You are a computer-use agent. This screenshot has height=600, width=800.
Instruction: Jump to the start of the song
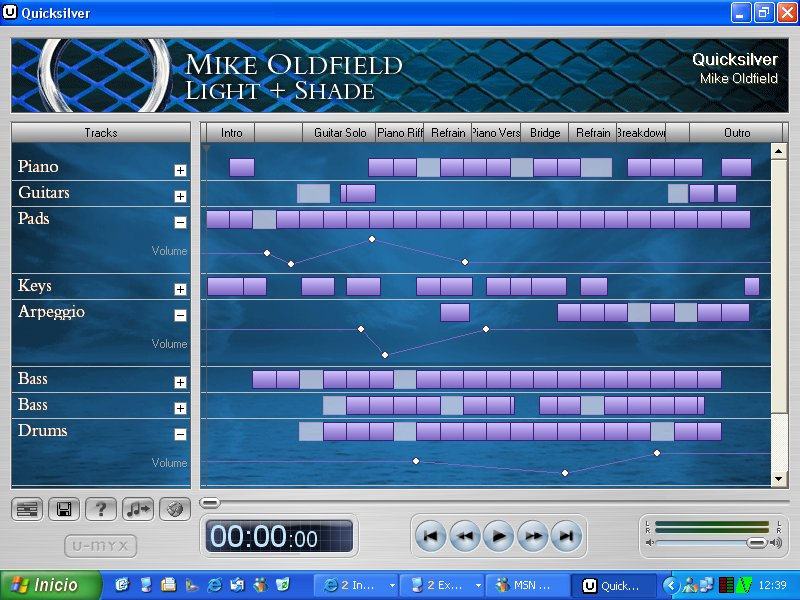pyautogui.click(x=431, y=536)
